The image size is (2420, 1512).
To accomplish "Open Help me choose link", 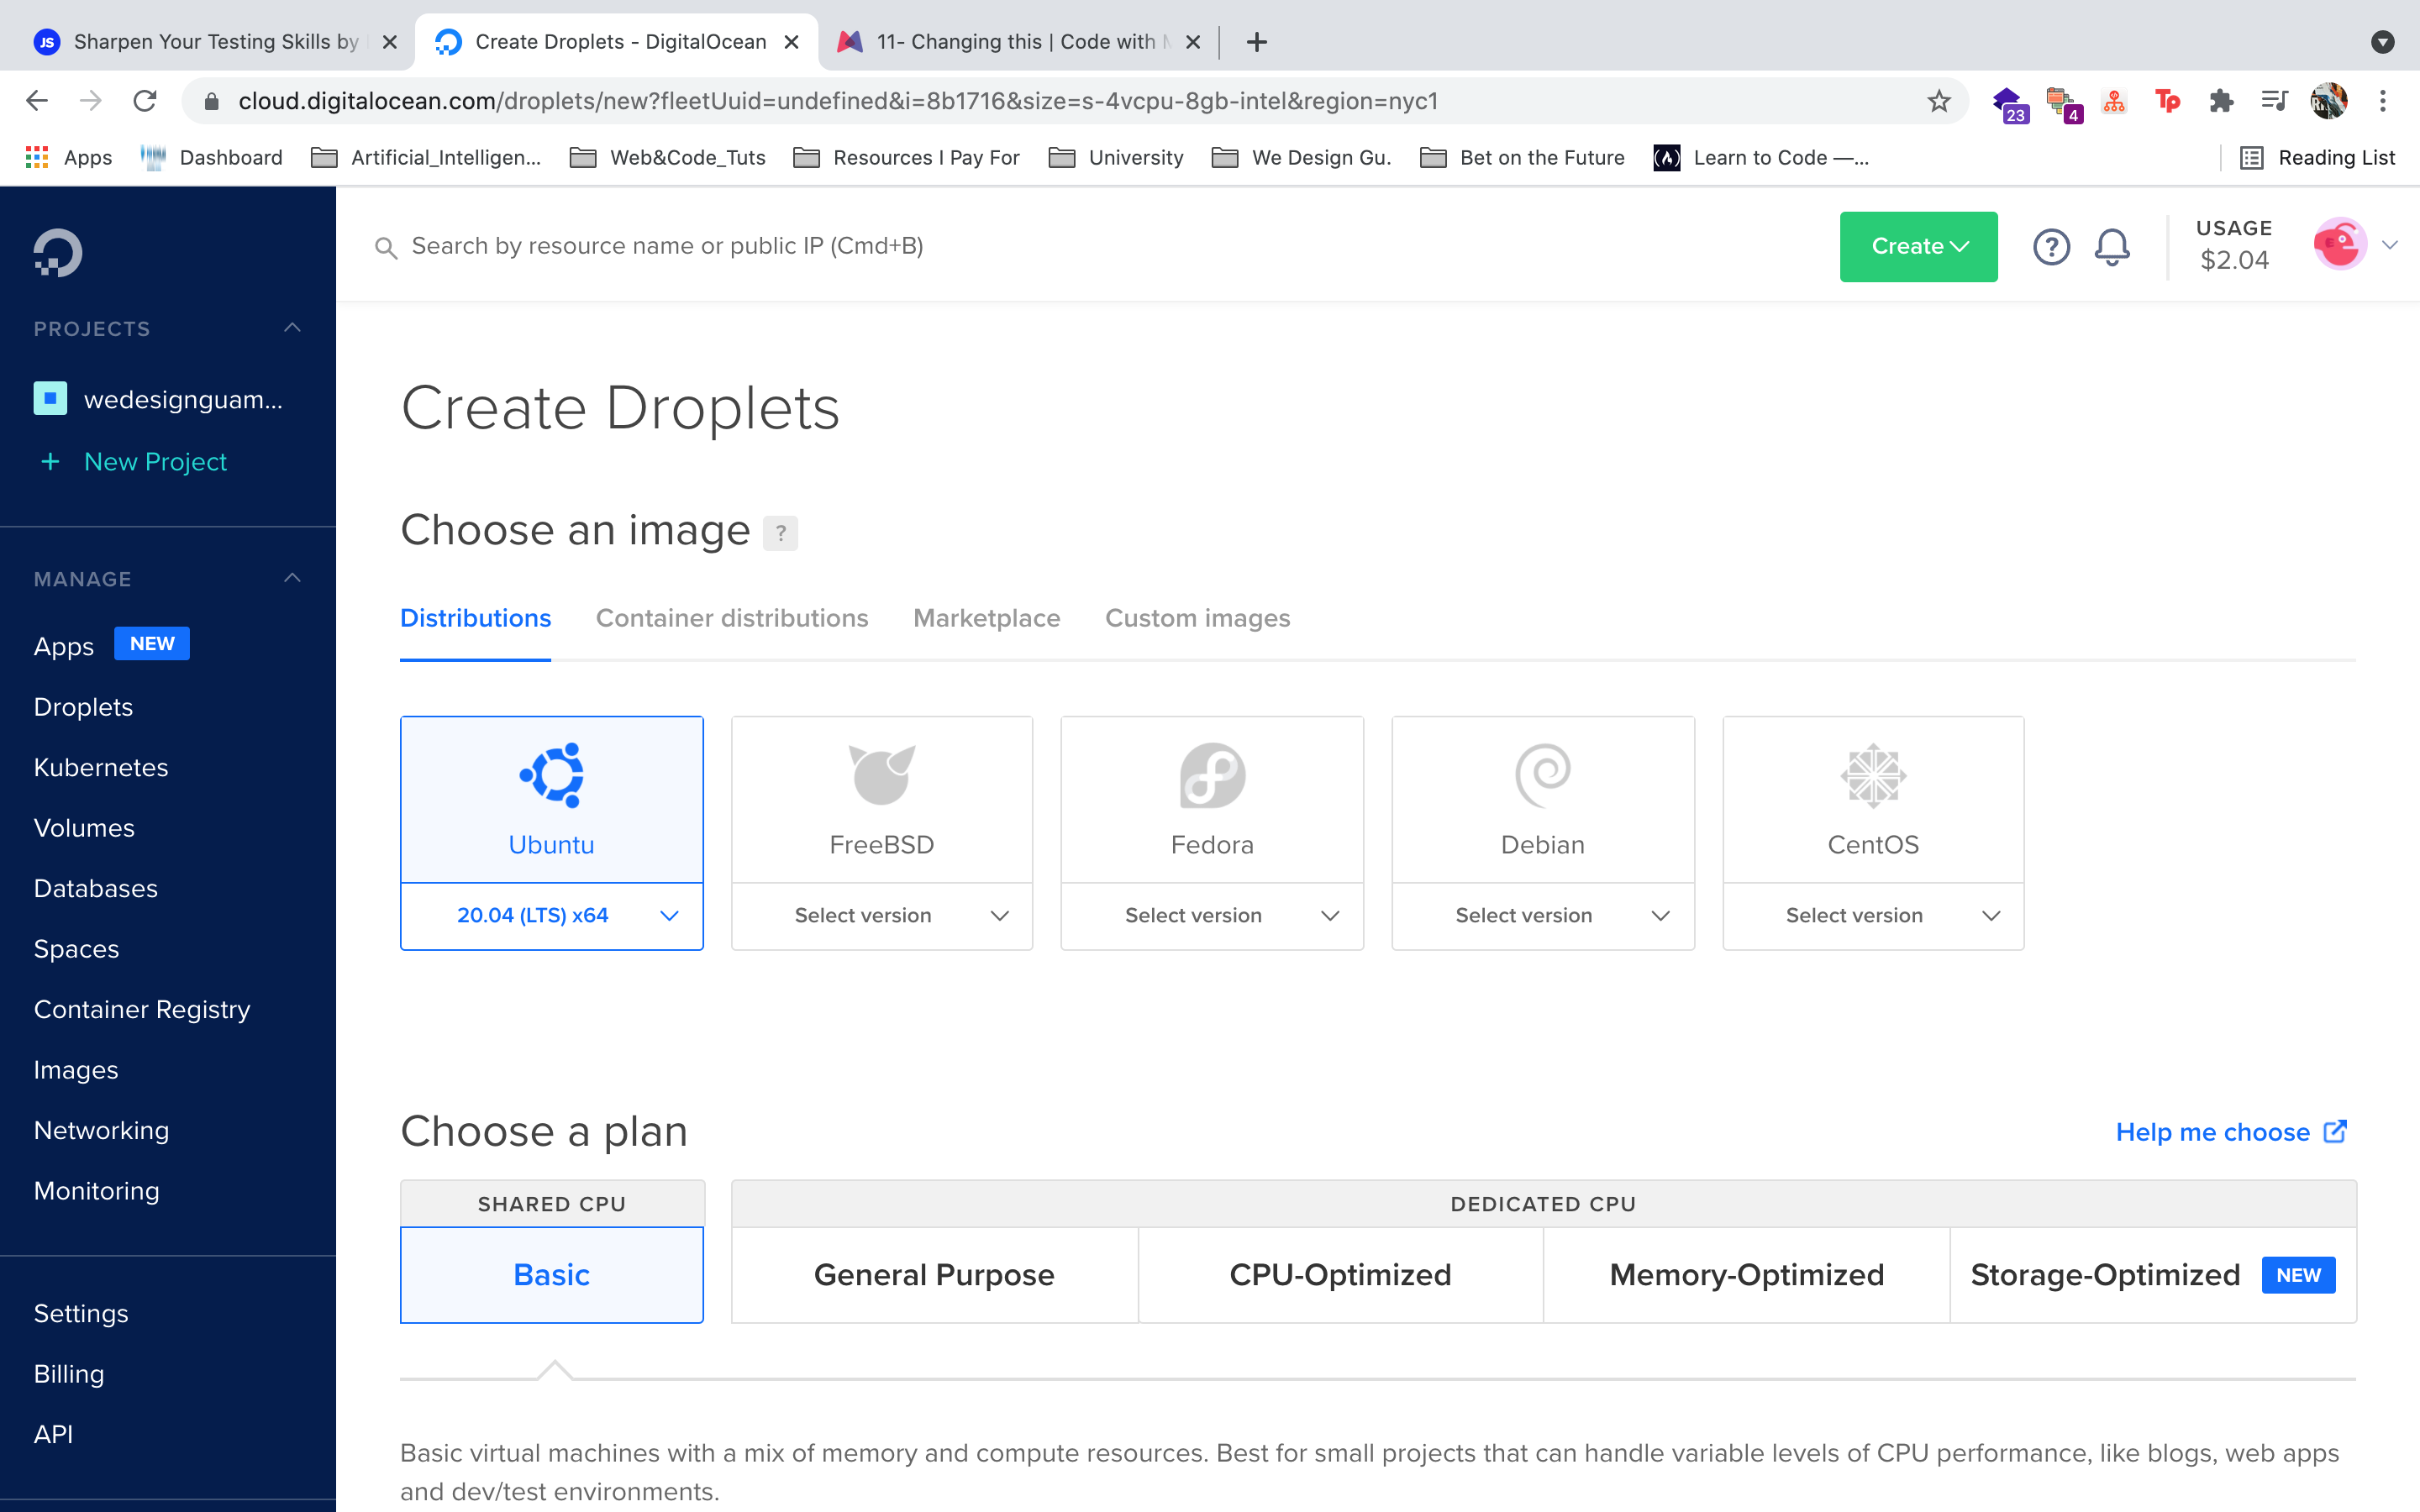I will point(2230,1132).
